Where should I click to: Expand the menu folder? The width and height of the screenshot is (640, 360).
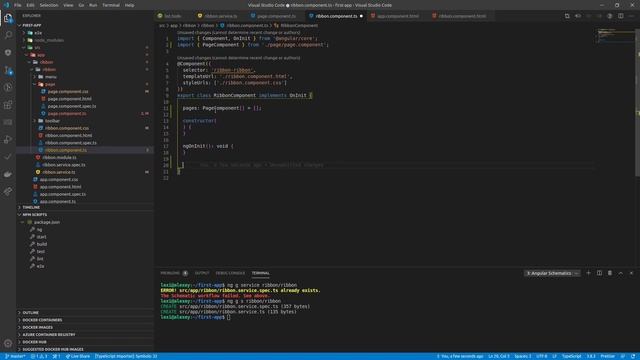point(51,77)
